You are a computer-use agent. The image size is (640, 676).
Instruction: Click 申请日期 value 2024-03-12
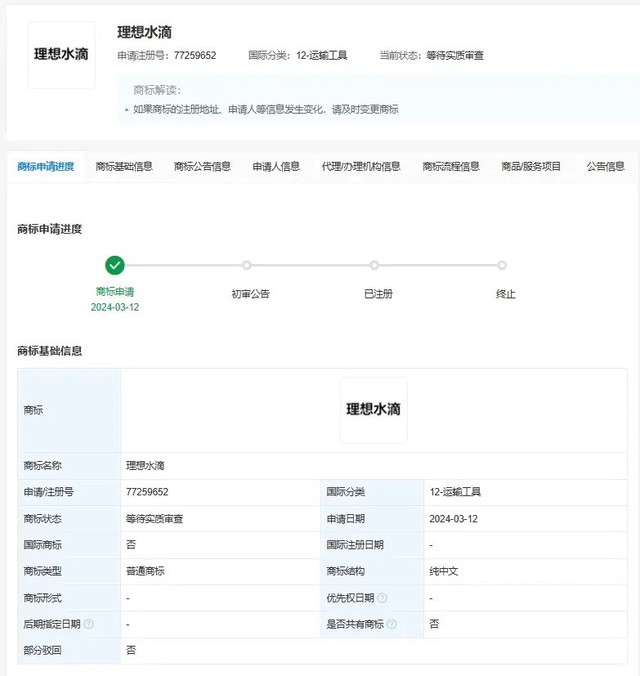(x=454, y=519)
